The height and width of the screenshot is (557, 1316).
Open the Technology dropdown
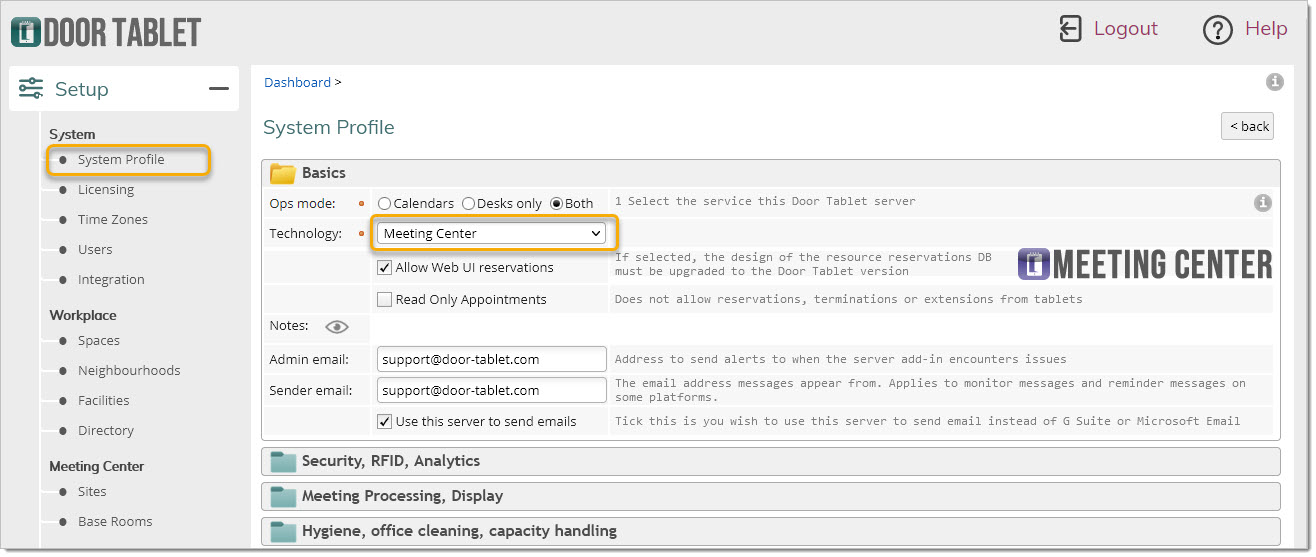tap(492, 234)
